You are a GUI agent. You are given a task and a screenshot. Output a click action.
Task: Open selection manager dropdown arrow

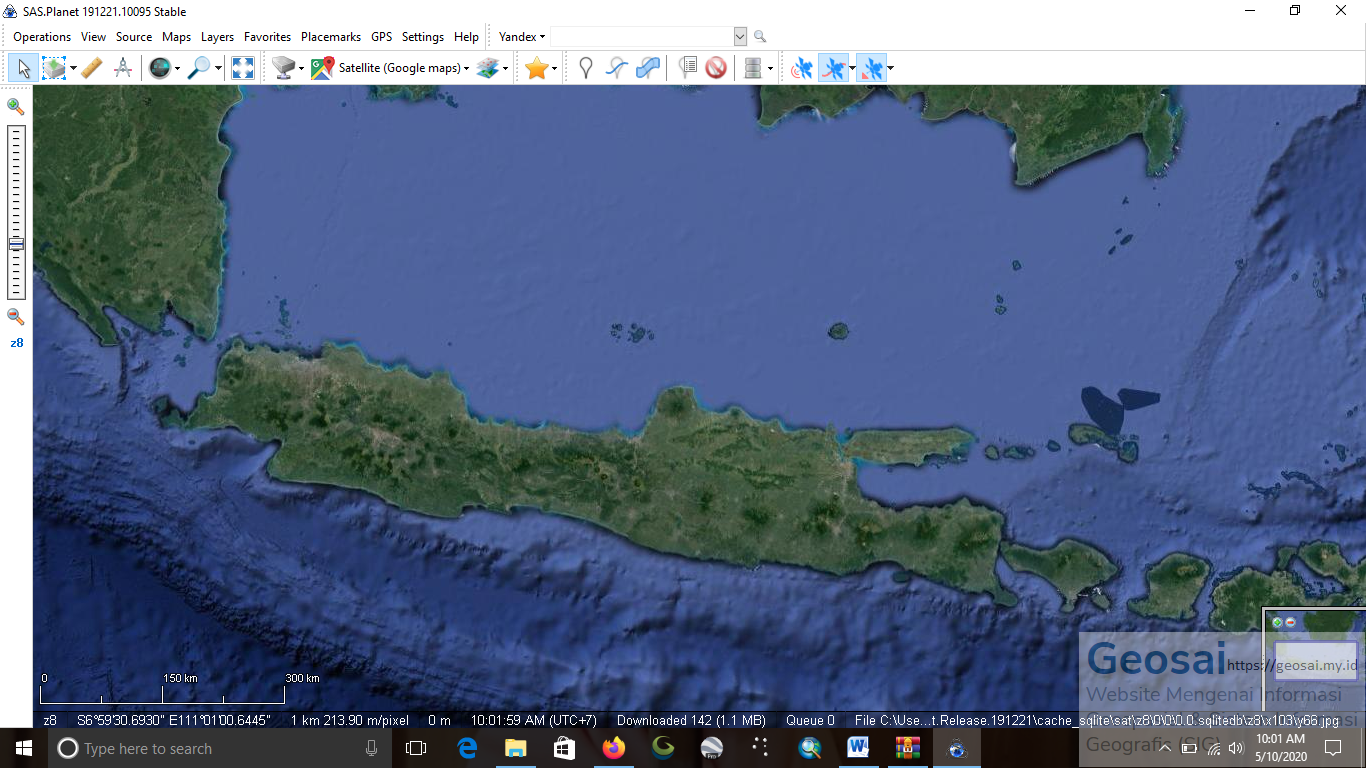tap(73, 69)
